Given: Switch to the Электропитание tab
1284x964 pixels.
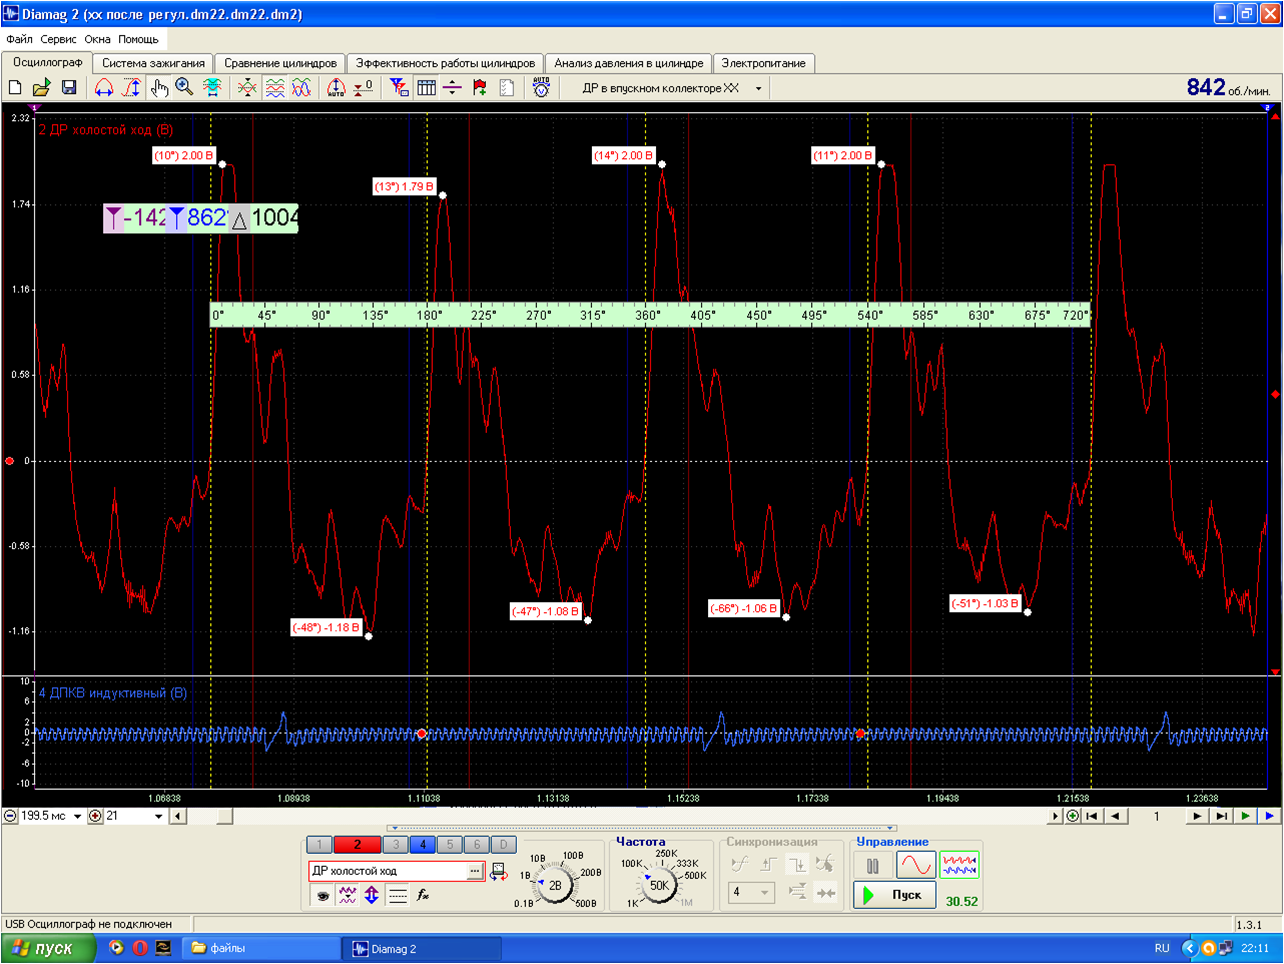Looking at the screenshot, I should pyautogui.click(x=764, y=63).
